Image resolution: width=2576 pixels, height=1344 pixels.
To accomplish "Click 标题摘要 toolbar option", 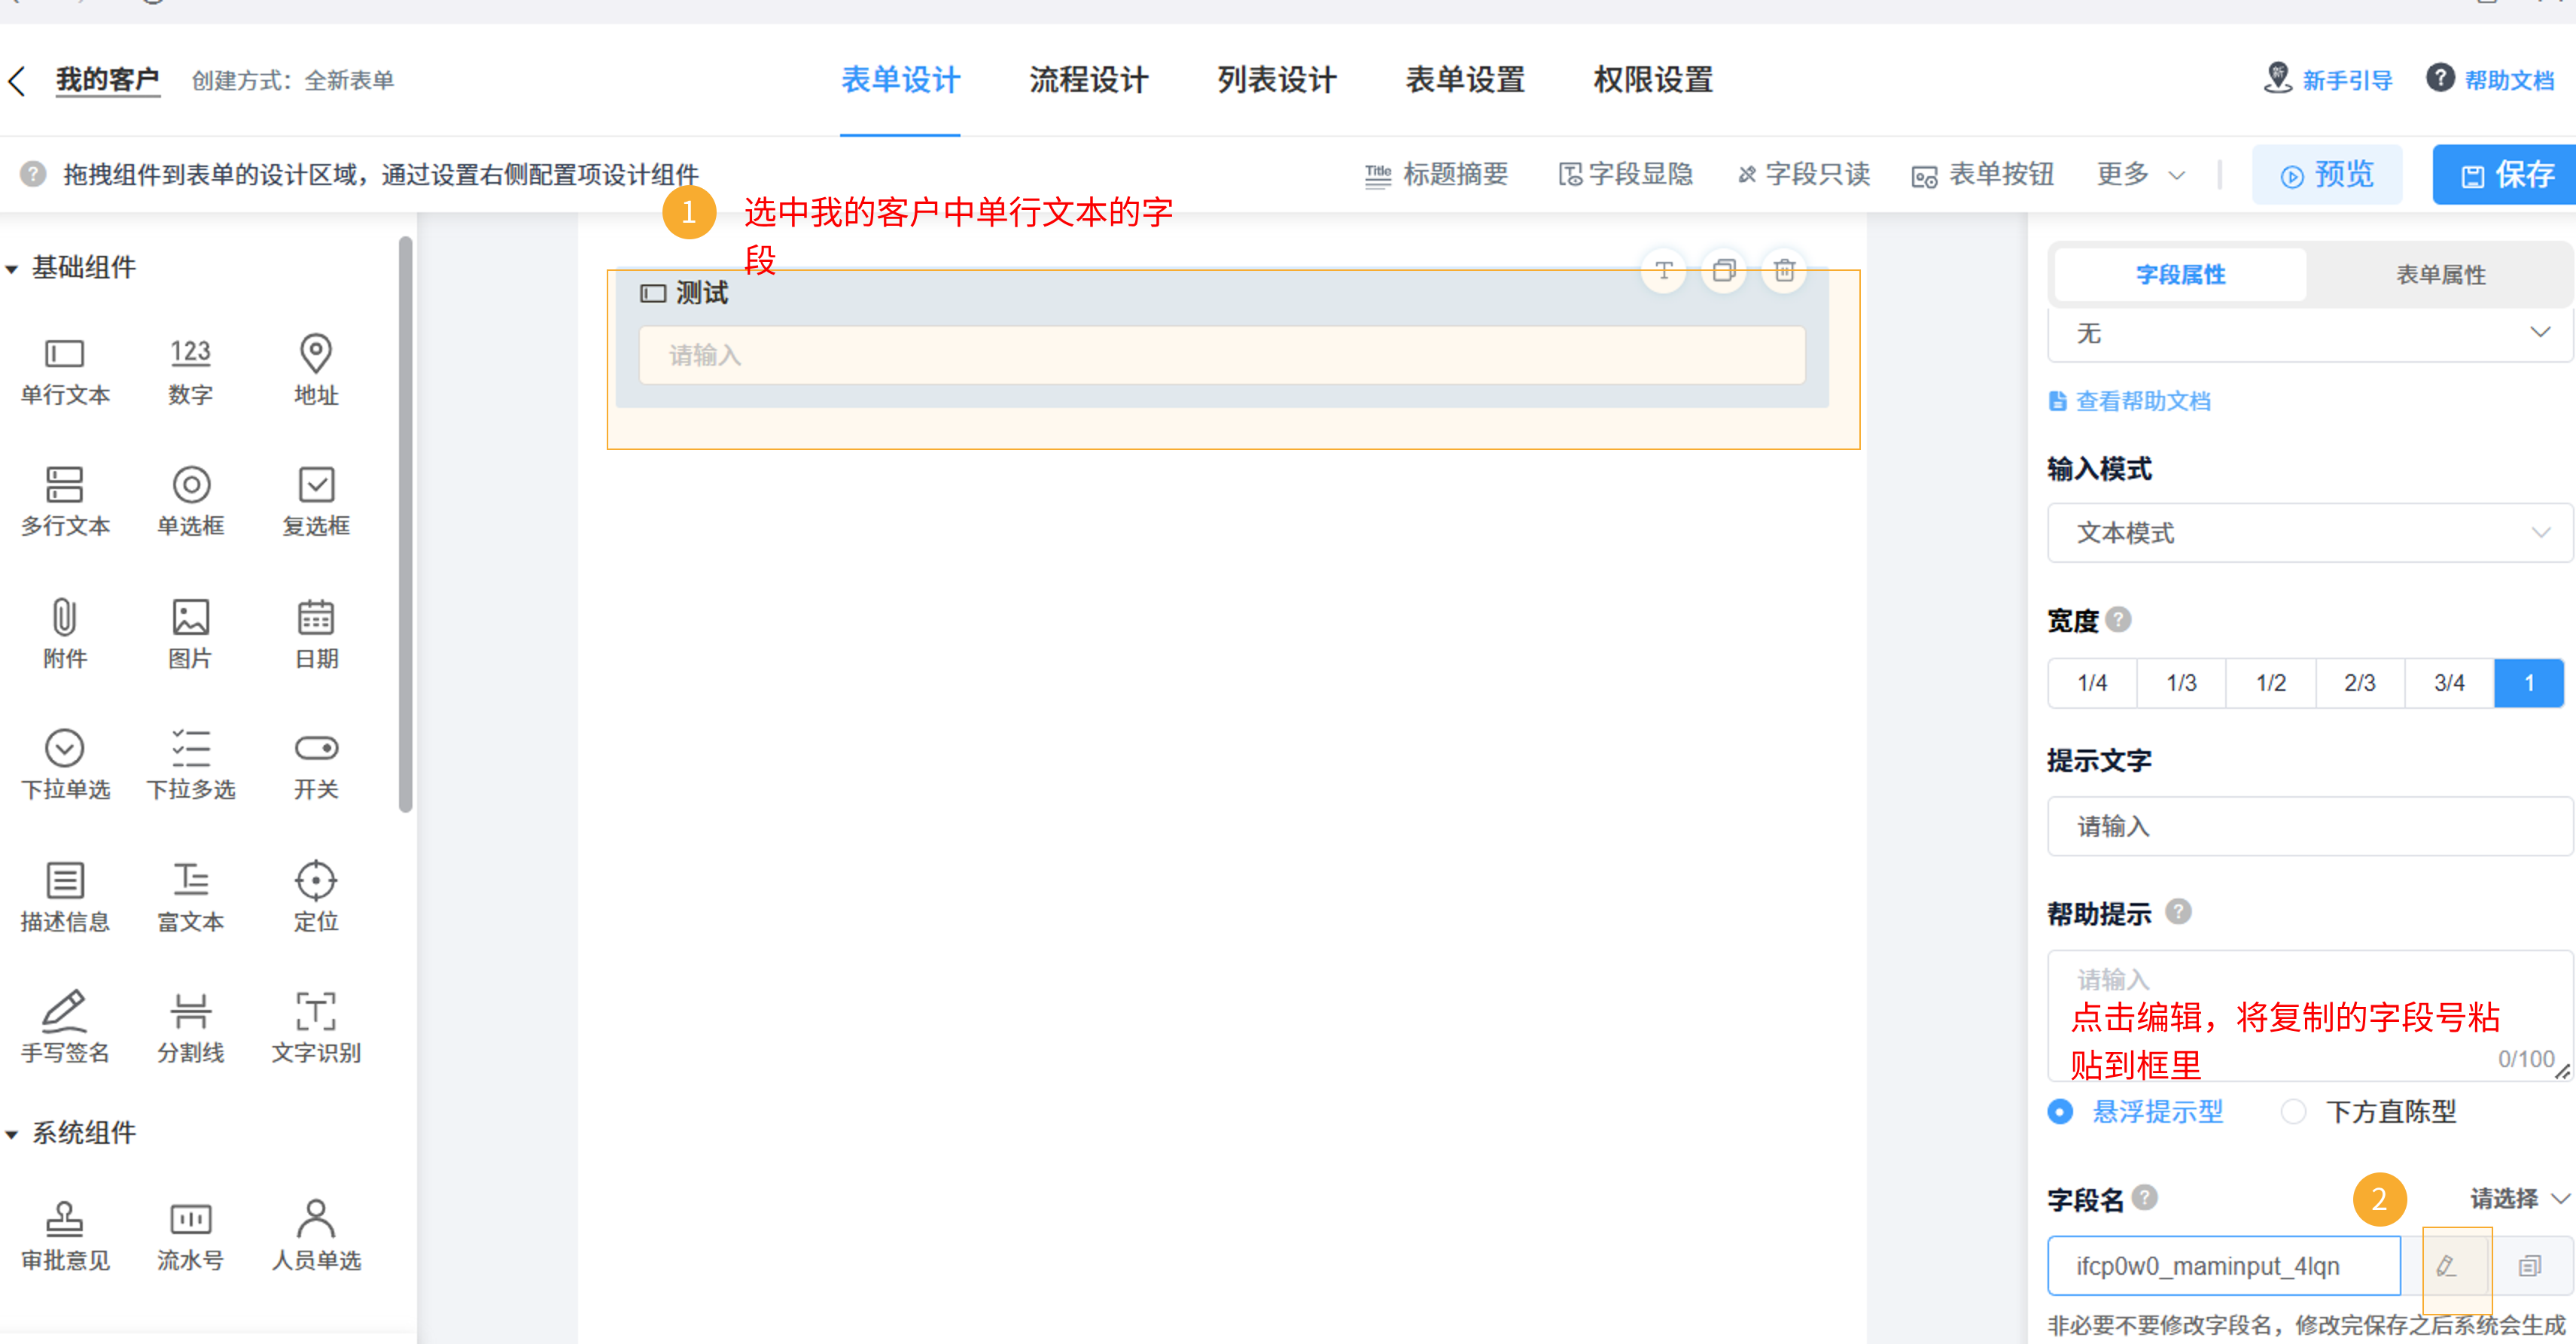I will pyautogui.click(x=1436, y=174).
